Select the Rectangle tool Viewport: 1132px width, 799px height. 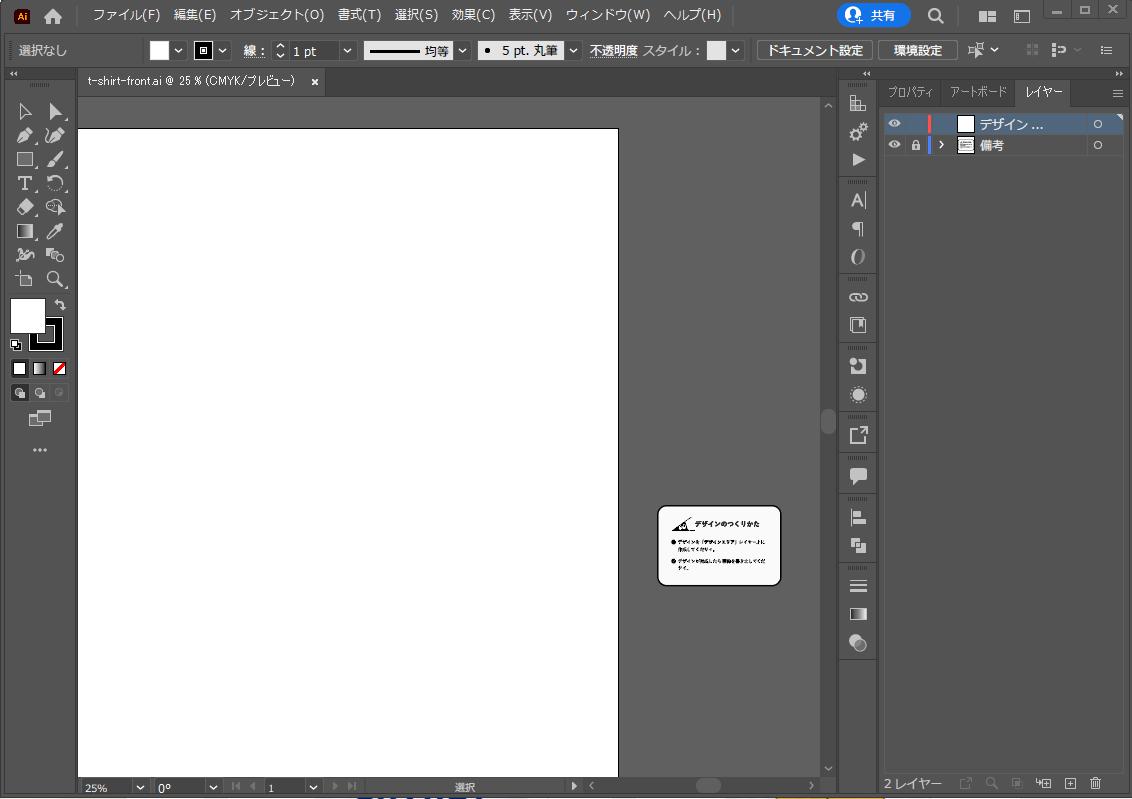tap(25, 160)
